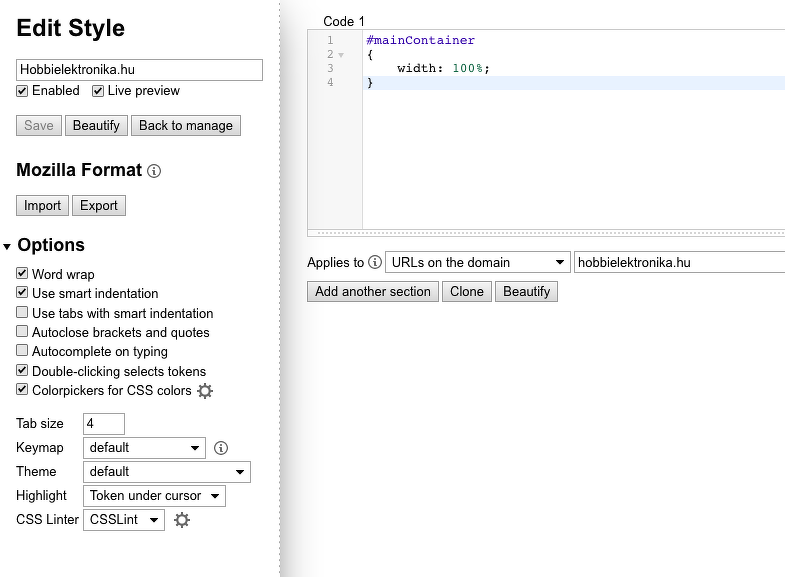Screen dimensions: 785x577
Task: Expand the Highlight dropdown
Action: (x=154, y=496)
